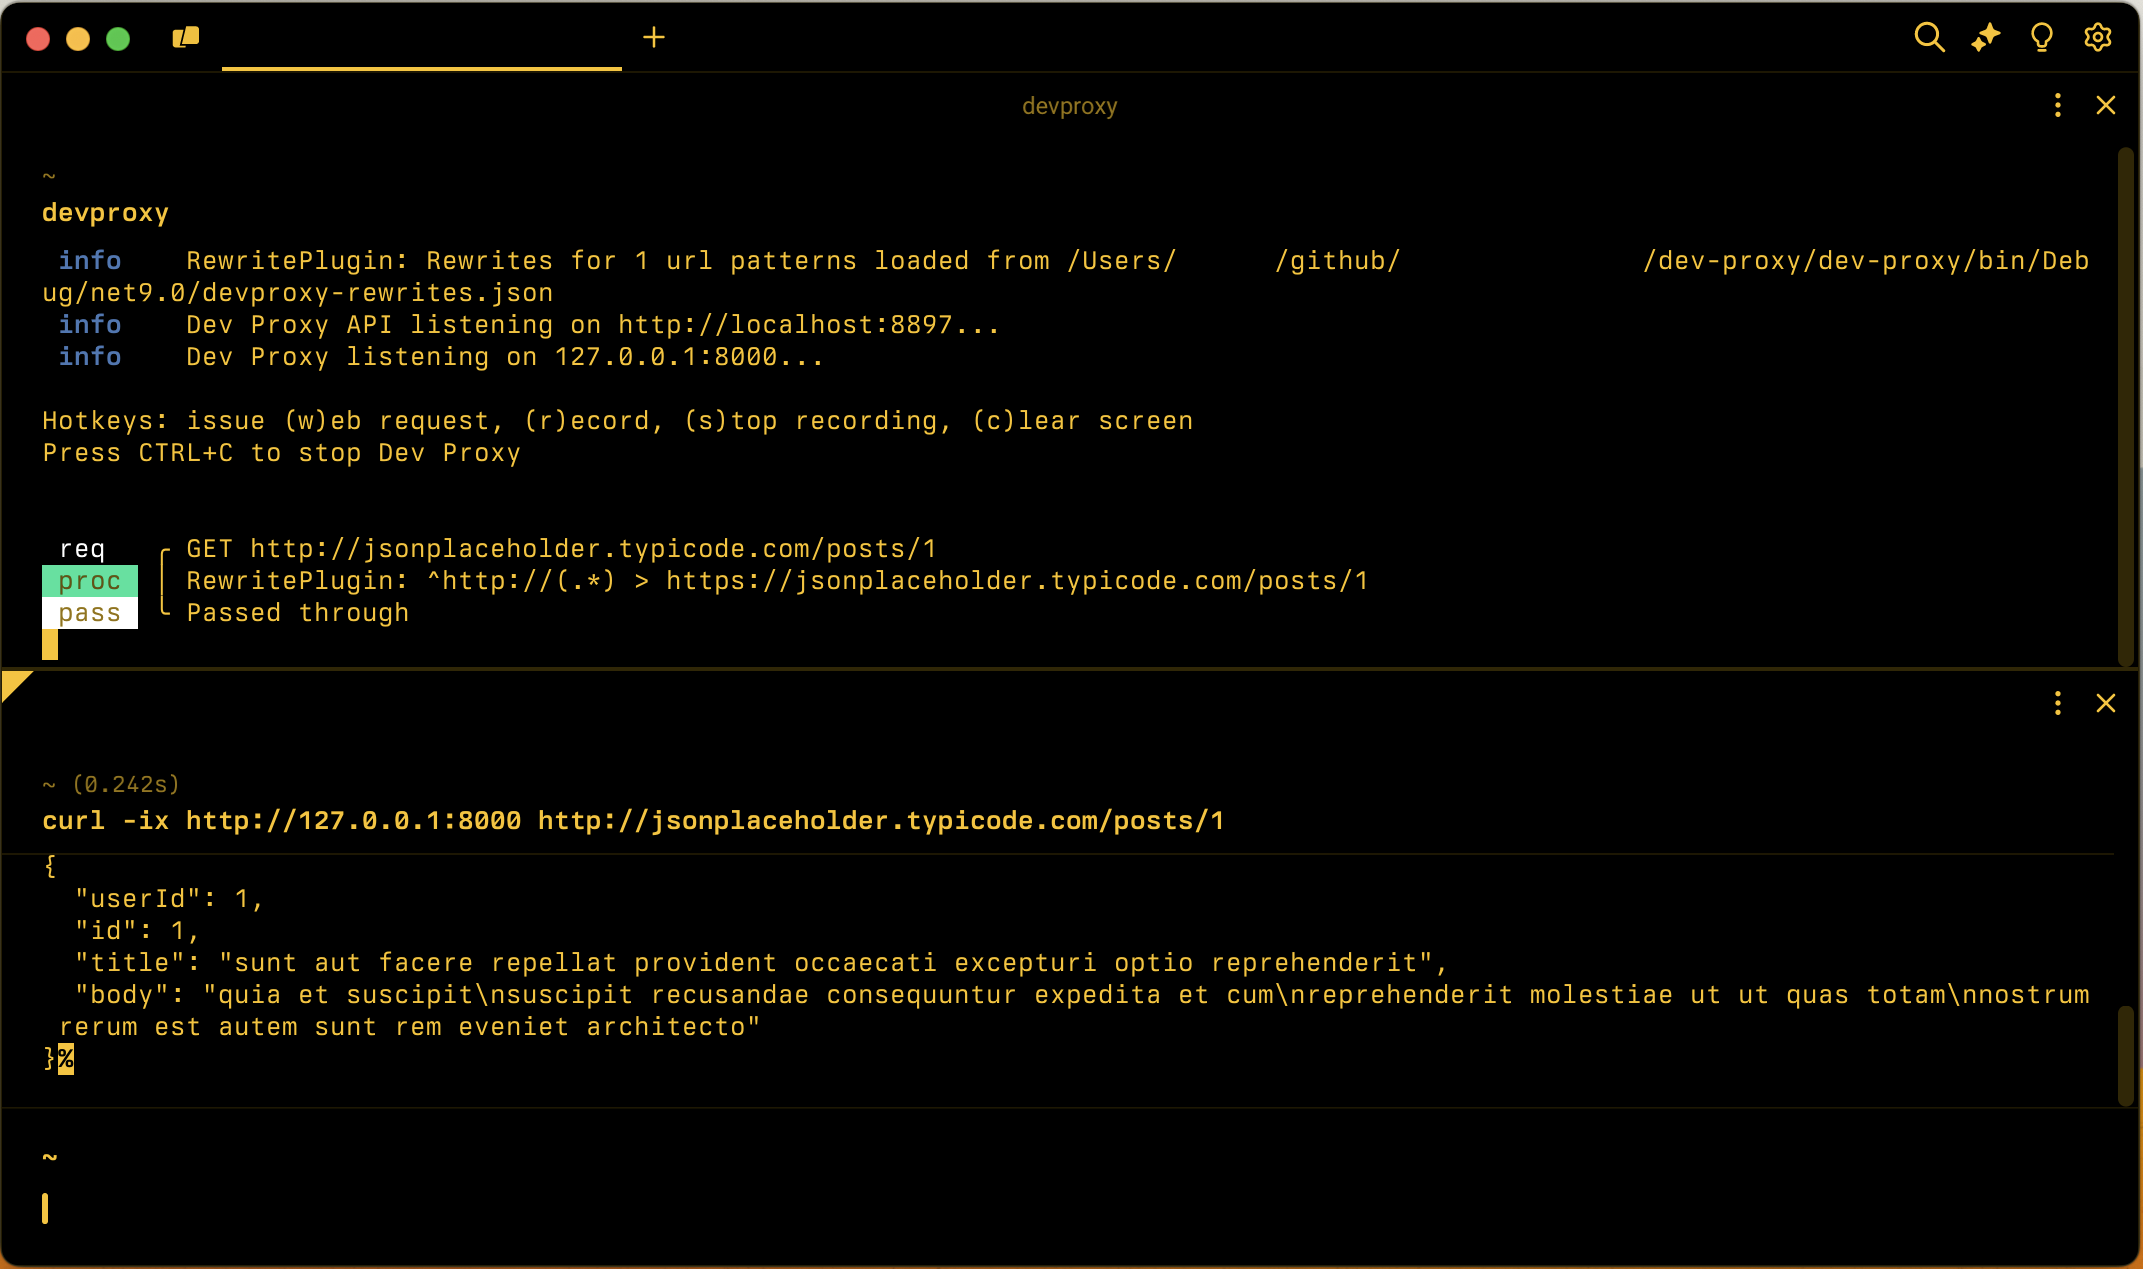2143x1269 pixels.
Task: Click the jsonplaceholder GET request URL
Action: (x=593, y=549)
